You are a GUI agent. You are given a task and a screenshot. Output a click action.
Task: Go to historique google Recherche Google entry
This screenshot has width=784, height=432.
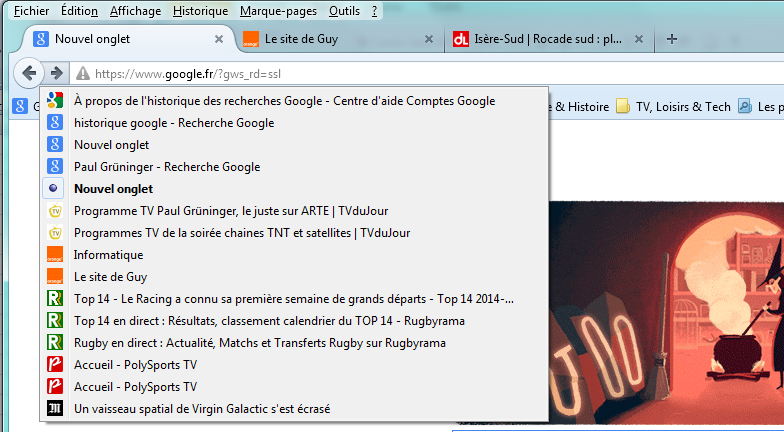tap(173, 123)
